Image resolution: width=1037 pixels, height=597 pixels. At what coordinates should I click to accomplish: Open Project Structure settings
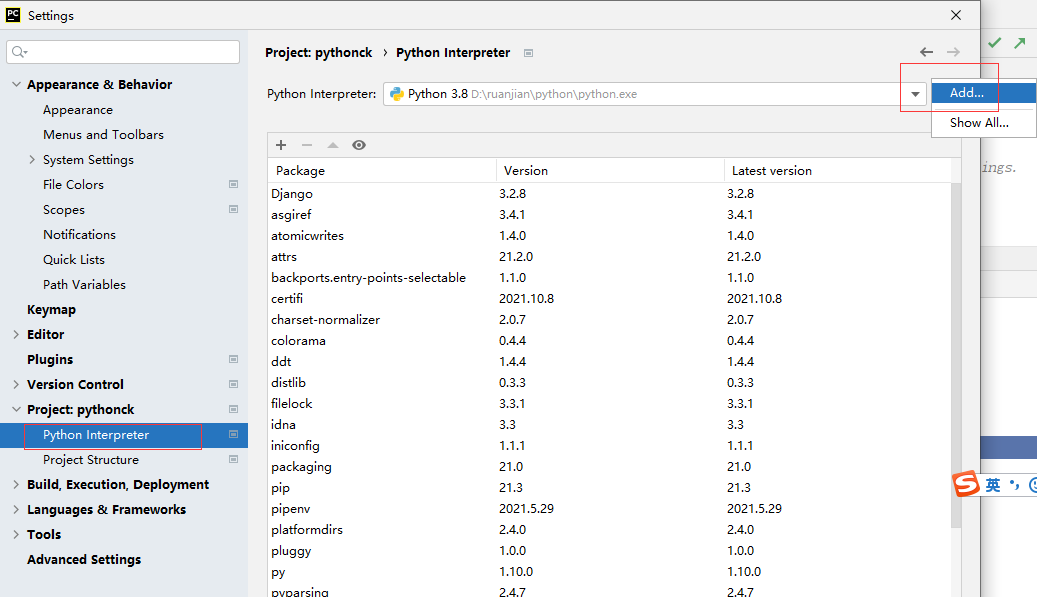click(x=91, y=459)
